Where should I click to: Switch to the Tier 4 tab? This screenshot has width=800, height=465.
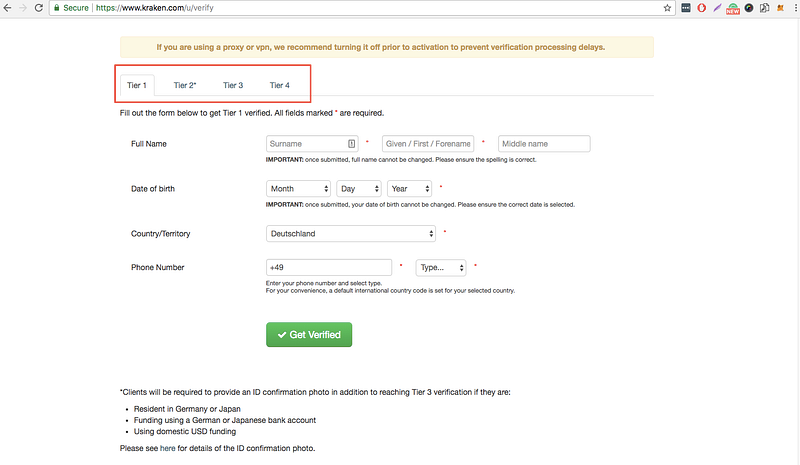tap(280, 85)
